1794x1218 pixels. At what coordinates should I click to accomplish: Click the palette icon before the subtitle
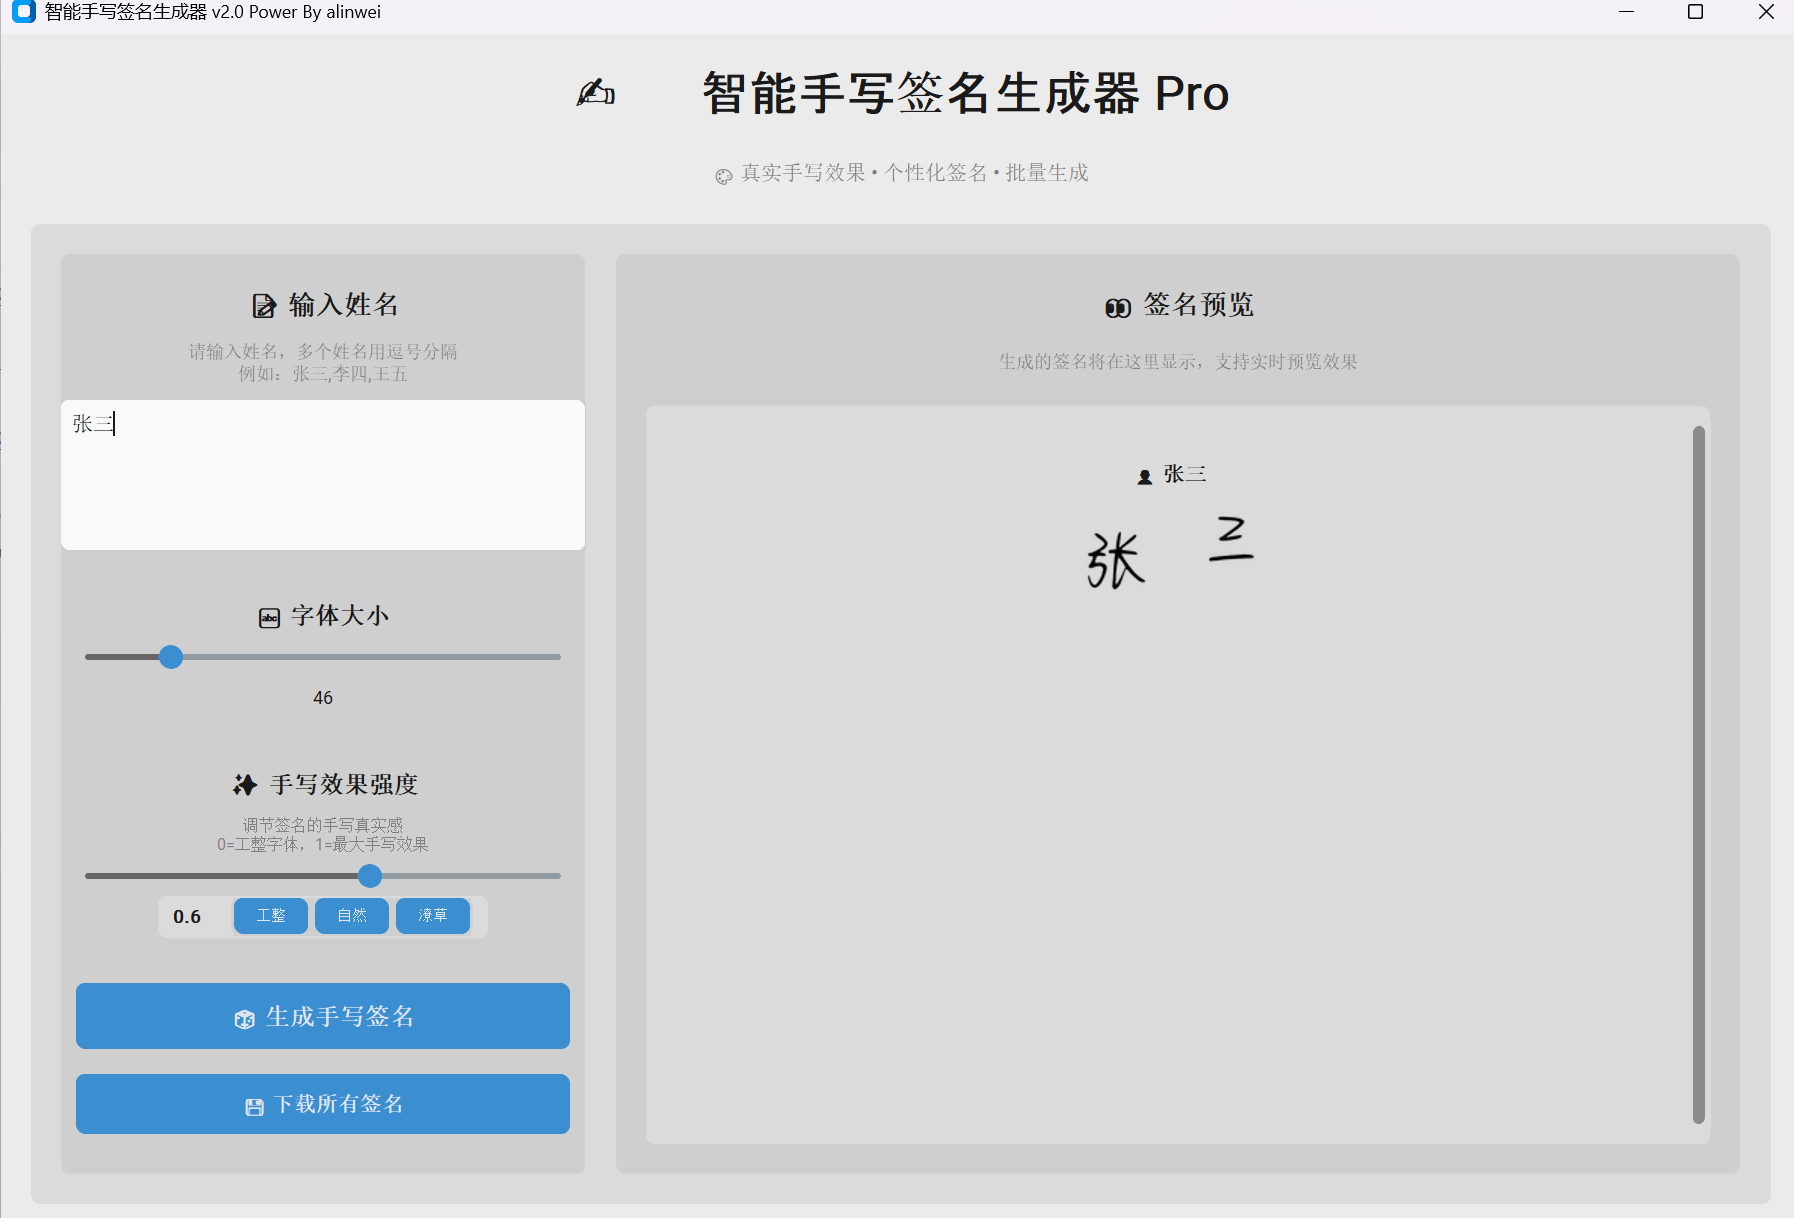724,177
